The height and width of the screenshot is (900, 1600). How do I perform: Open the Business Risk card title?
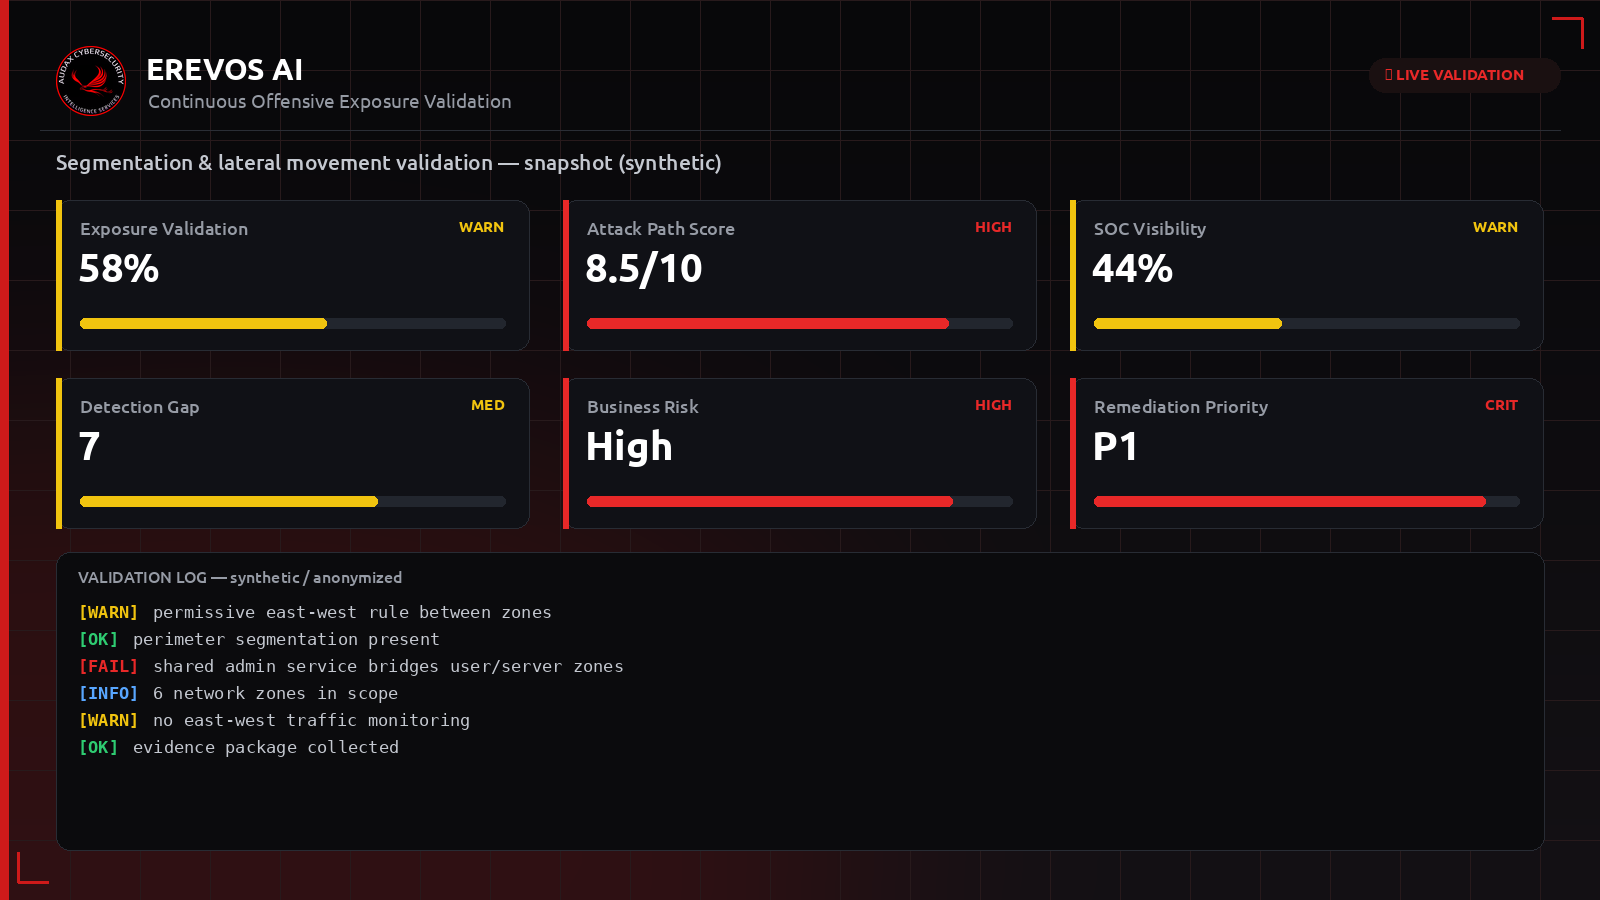pos(643,407)
